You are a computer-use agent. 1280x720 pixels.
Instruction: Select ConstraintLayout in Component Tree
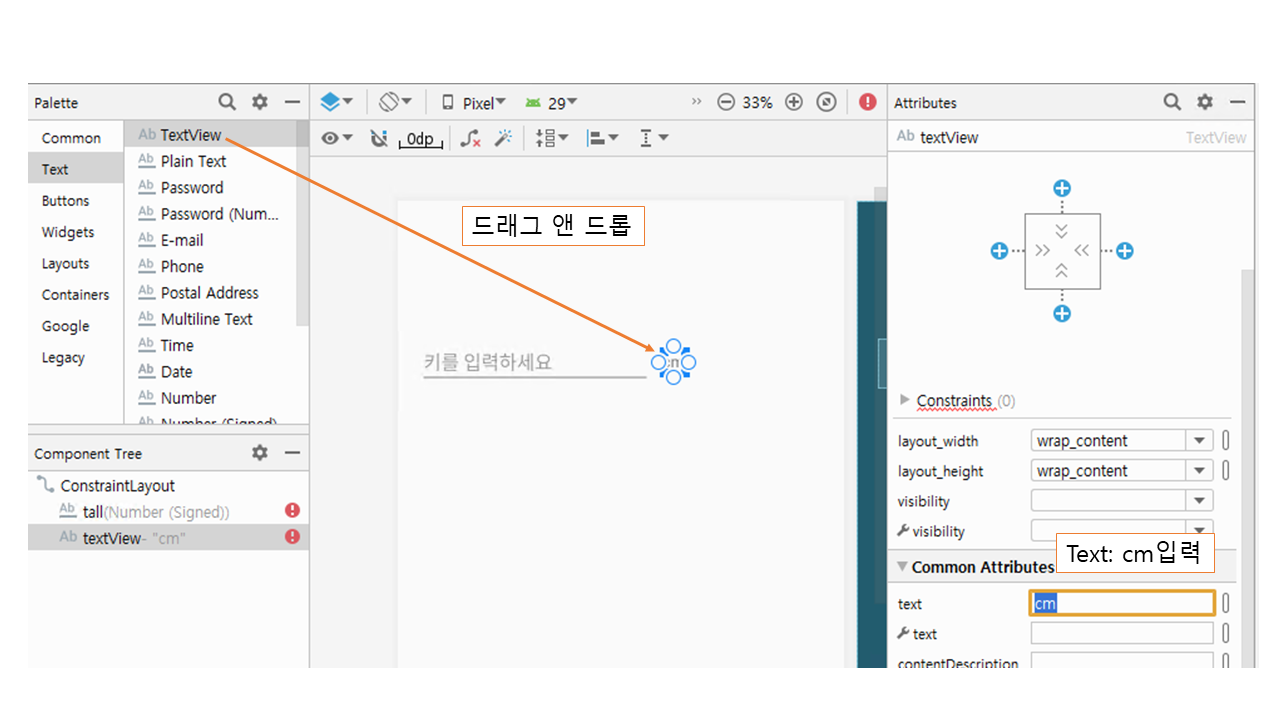117,486
